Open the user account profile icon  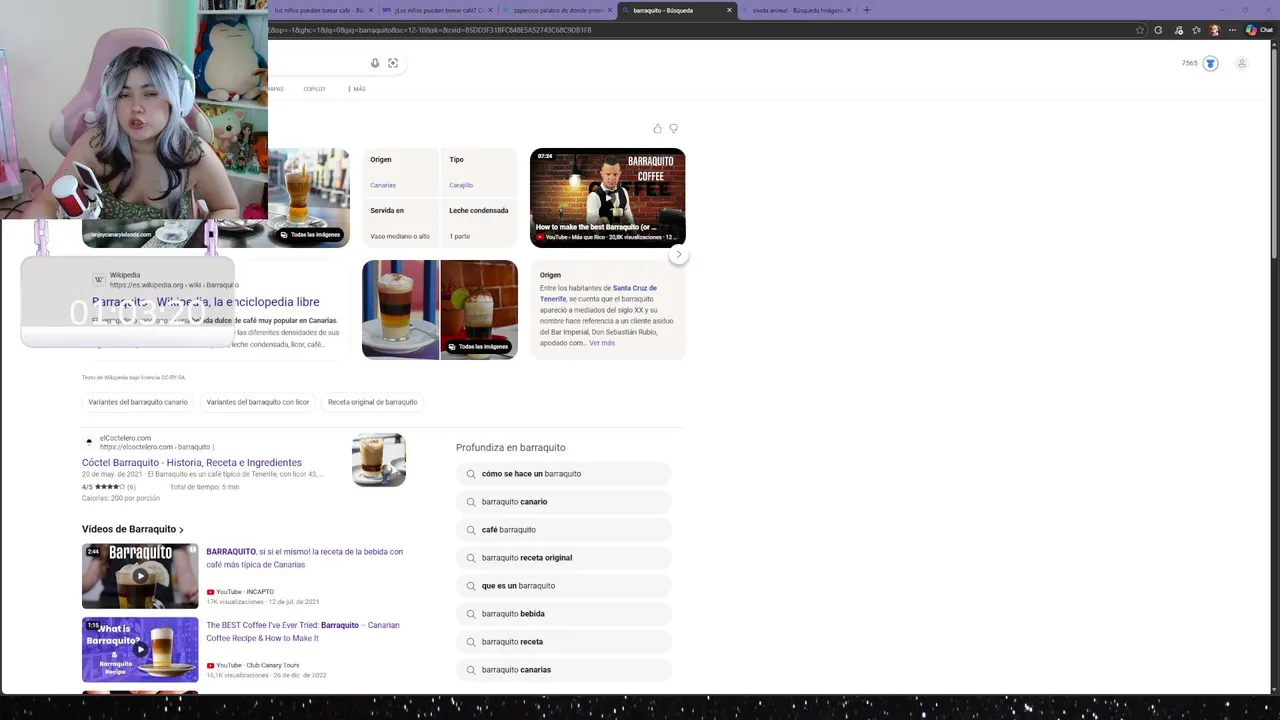(x=1242, y=63)
